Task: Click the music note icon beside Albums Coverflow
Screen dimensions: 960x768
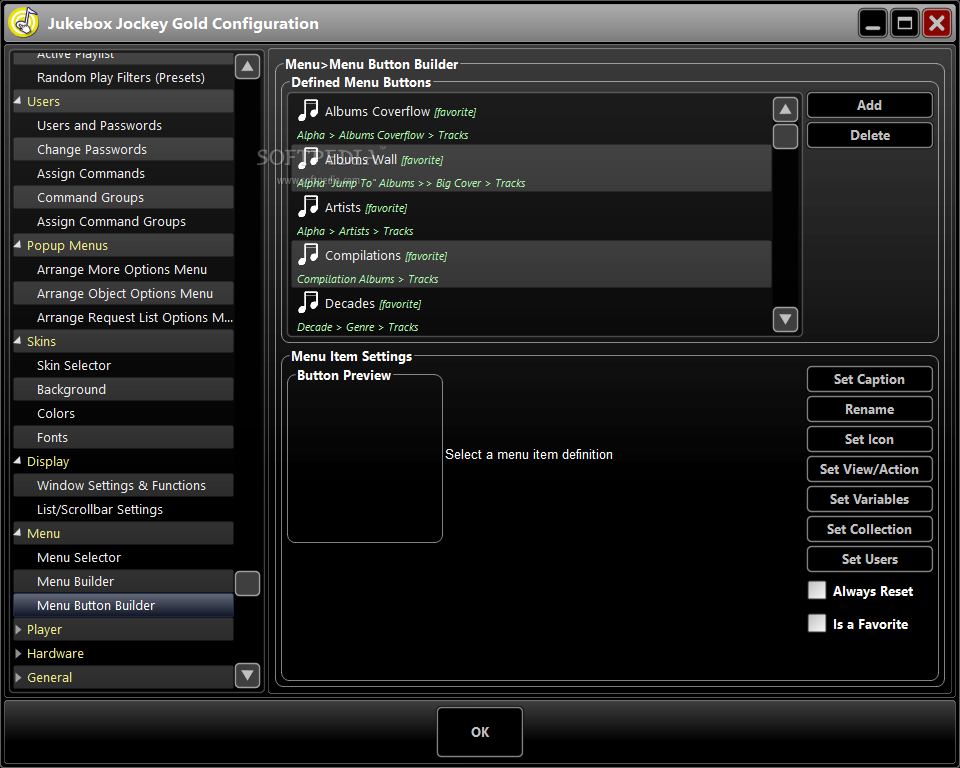Action: 308,110
